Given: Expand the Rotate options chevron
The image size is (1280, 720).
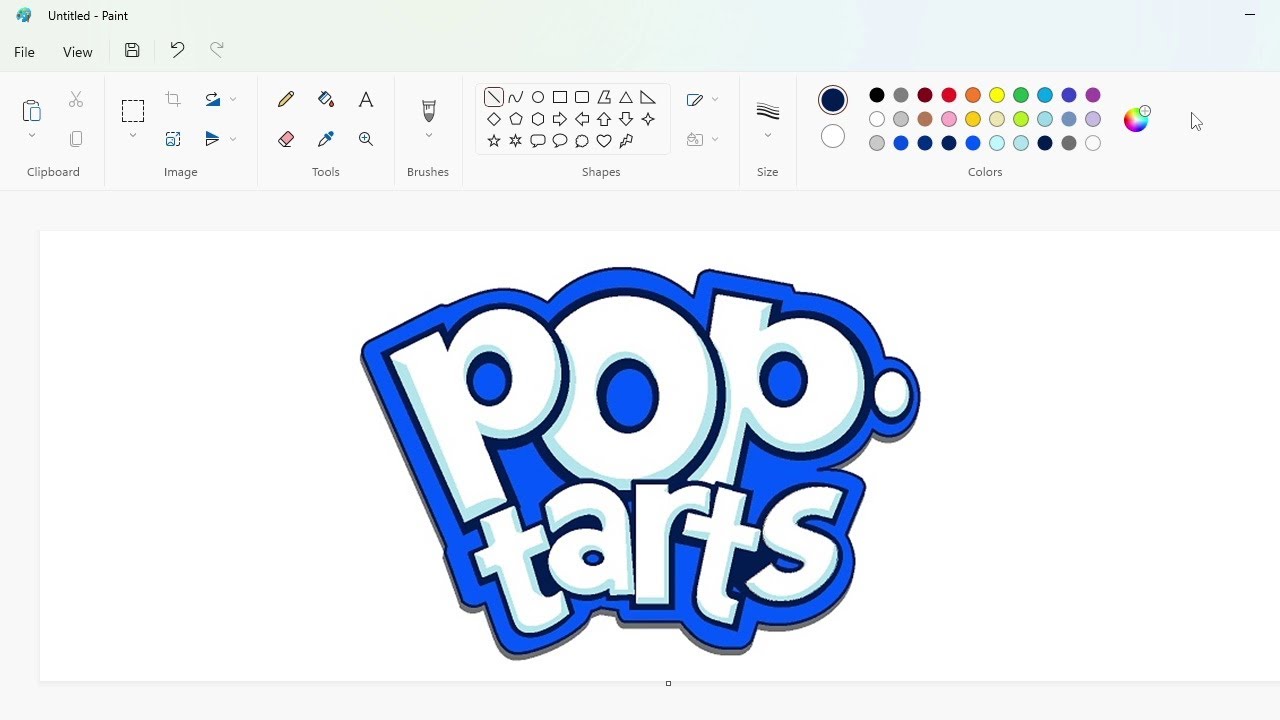Looking at the screenshot, I should click(233, 99).
